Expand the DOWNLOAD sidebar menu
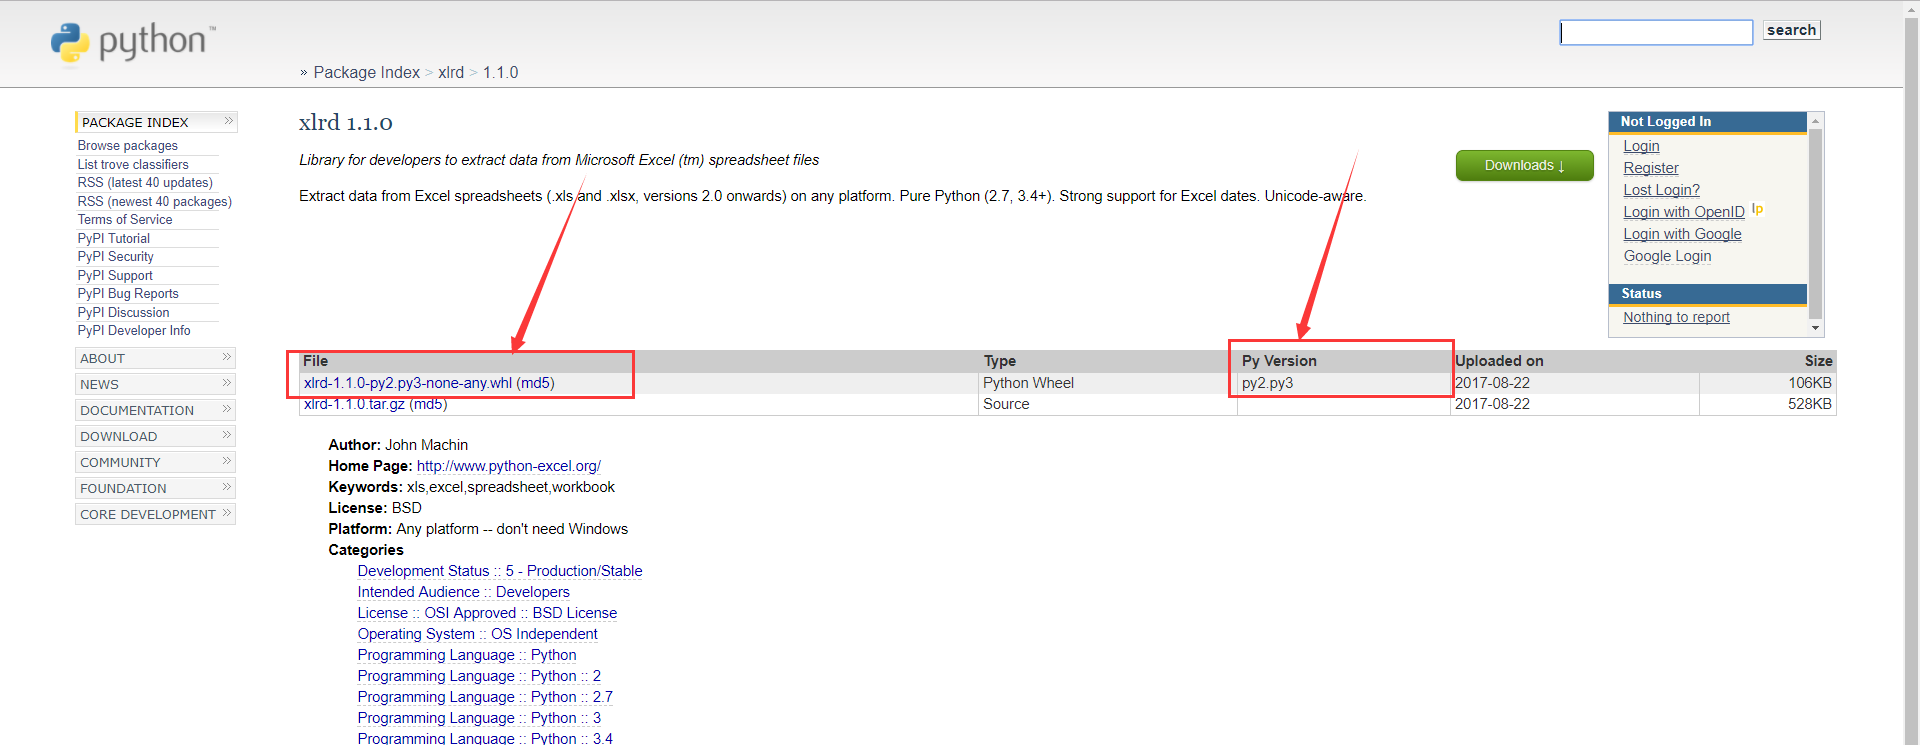 pyautogui.click(x=155, y=436)
